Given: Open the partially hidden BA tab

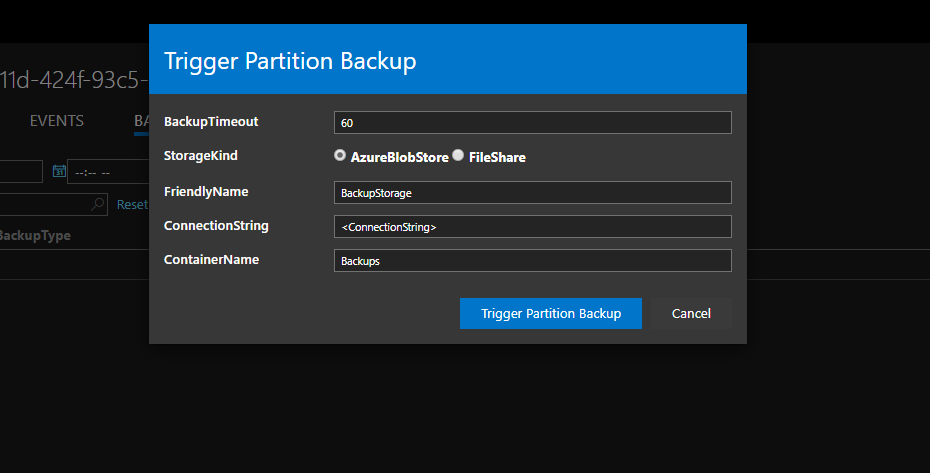Looking at the screenshot, I should (141, 121).
